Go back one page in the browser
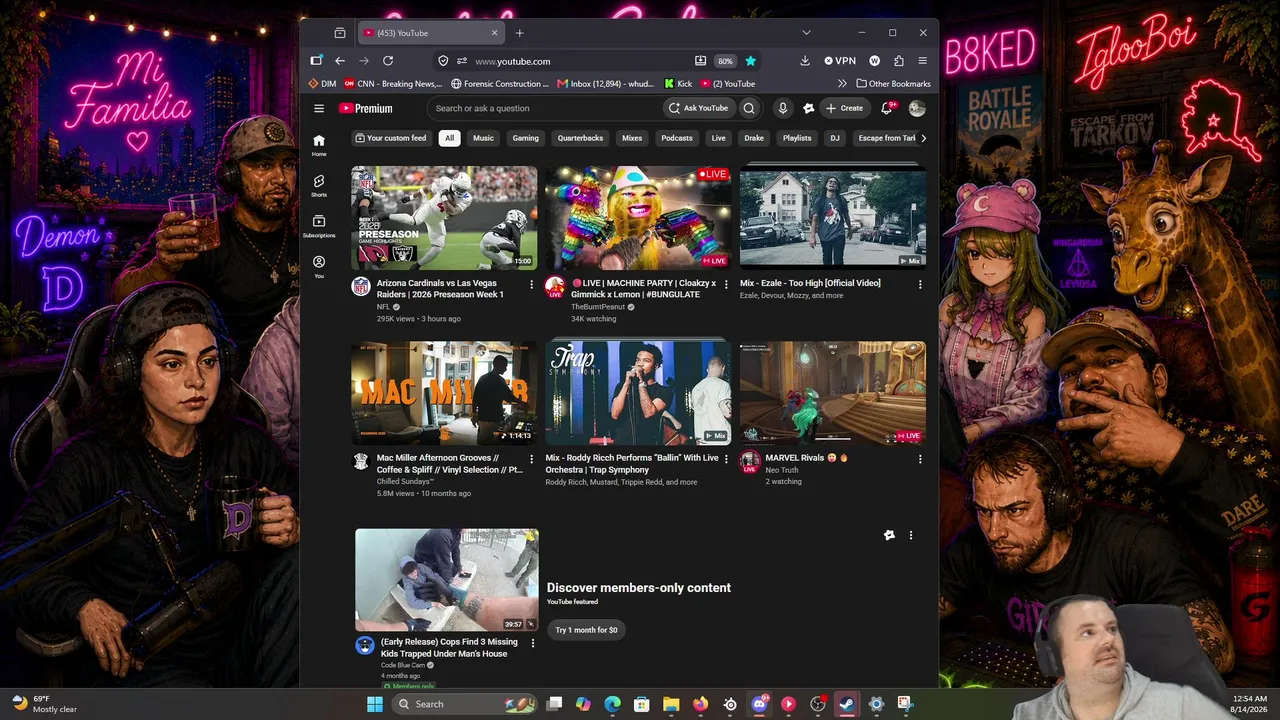 [x=340, y=61]
